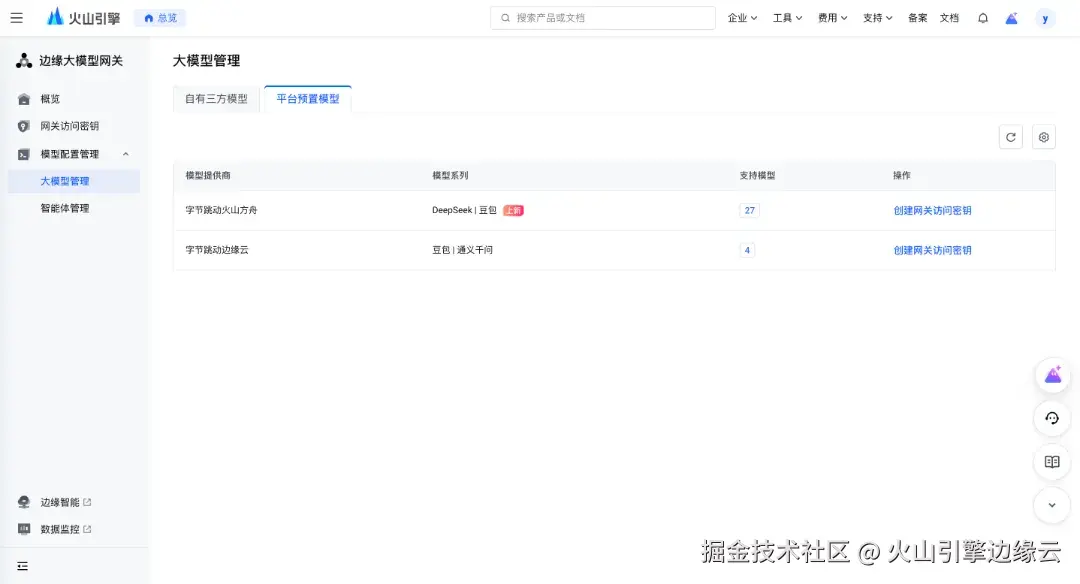Collapse the floating button group chevron

point(1052,505)
